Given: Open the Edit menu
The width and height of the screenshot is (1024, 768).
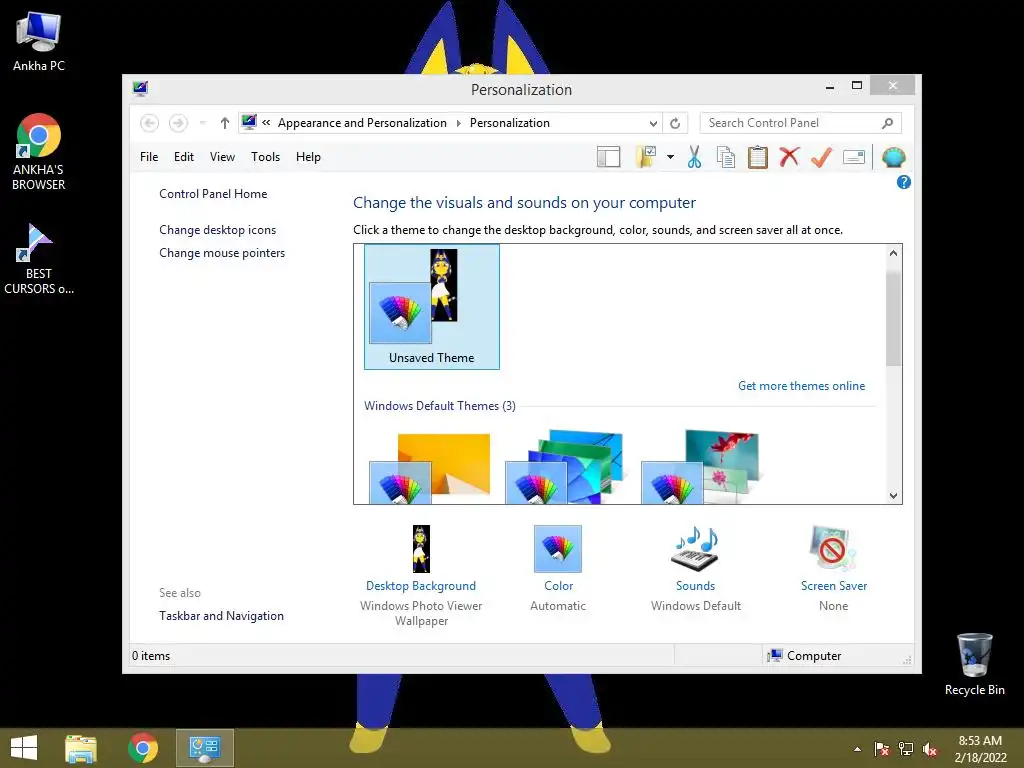Looking at the screenshot, I should [184, 157].
